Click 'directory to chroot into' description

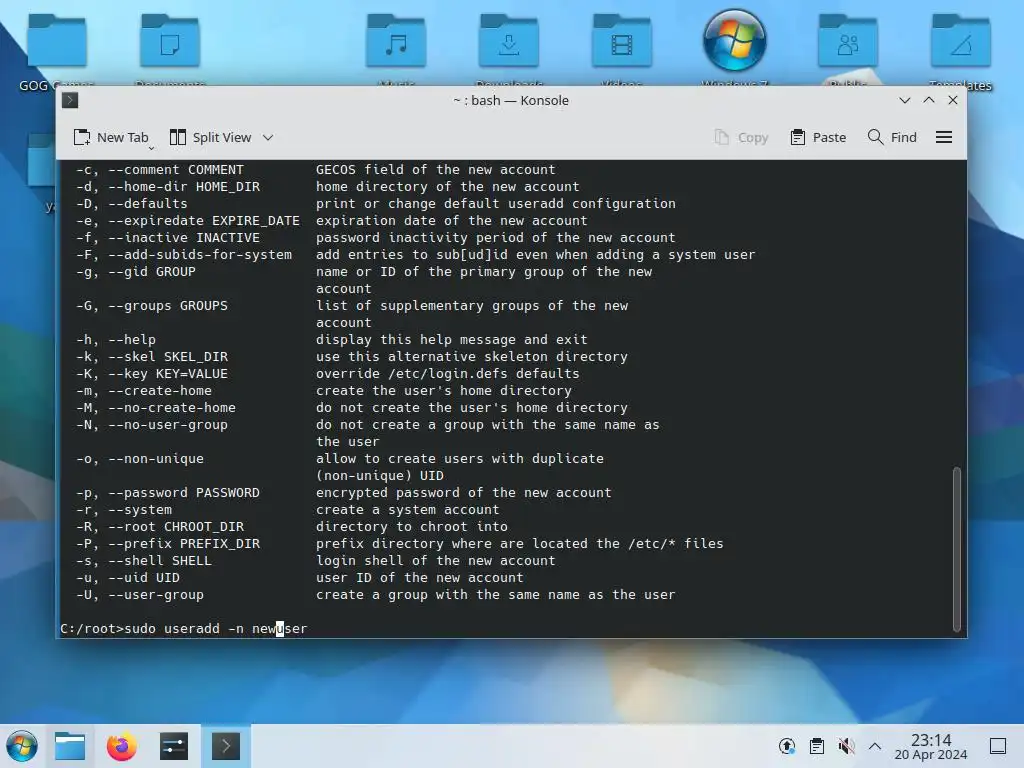(411, 526)
